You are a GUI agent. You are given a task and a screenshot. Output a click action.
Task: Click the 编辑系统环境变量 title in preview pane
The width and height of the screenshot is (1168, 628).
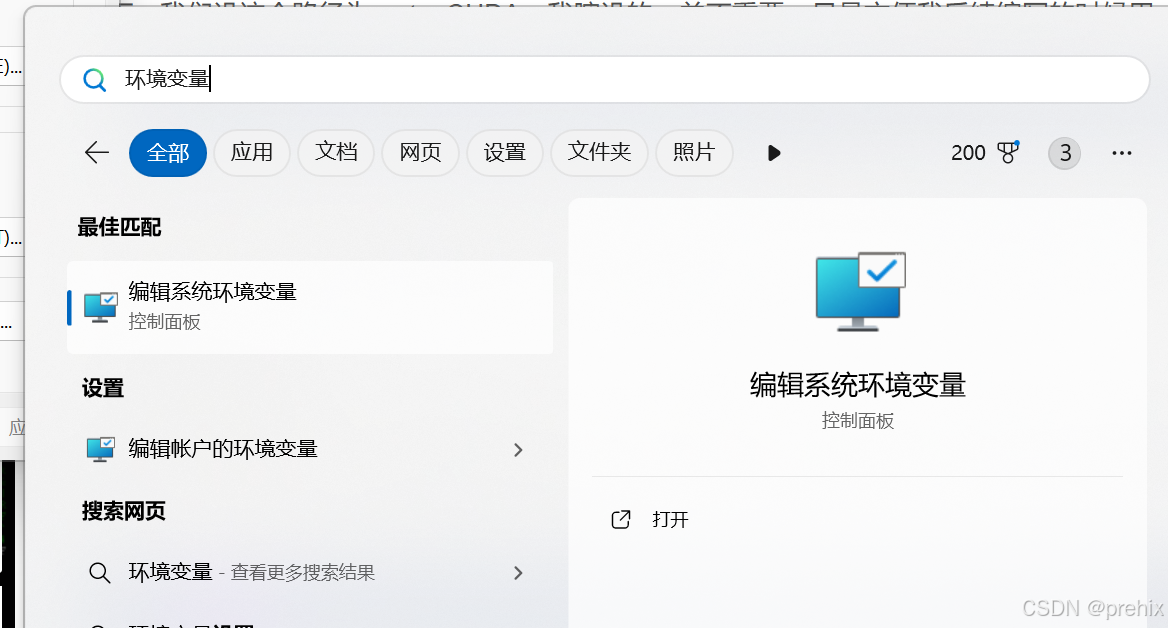pos(857,385)
